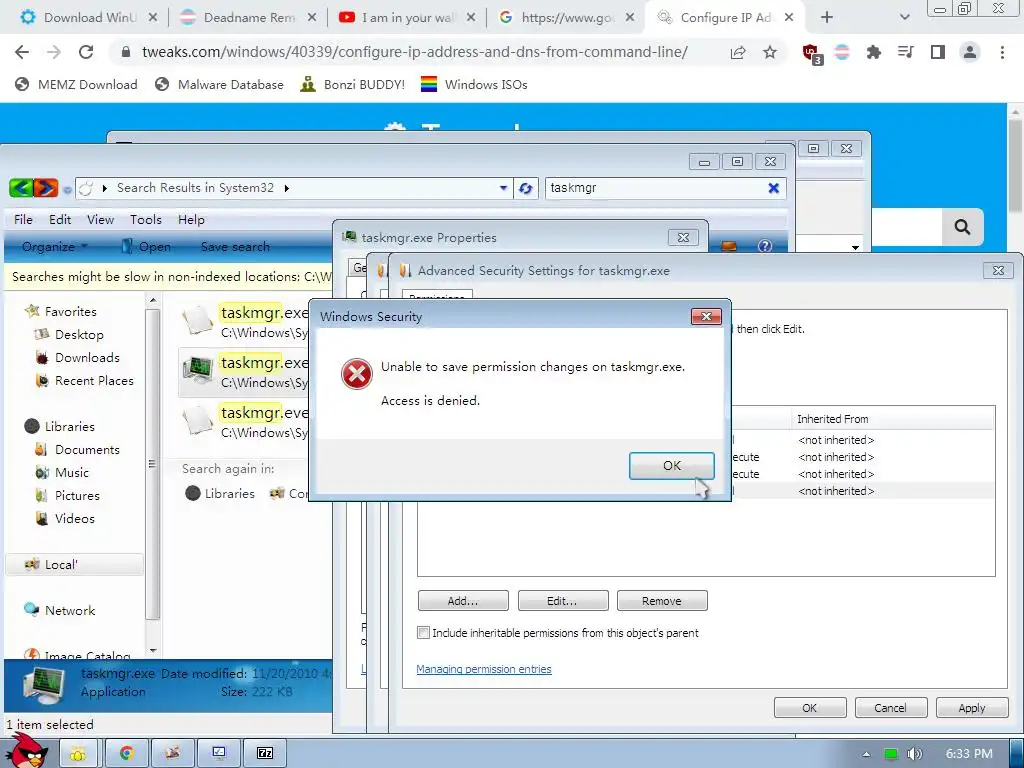Image resolution: width=1024 pixels, height=768 pixels.
Task: Open Malware Database bookmark
Action: click(219, 84)
